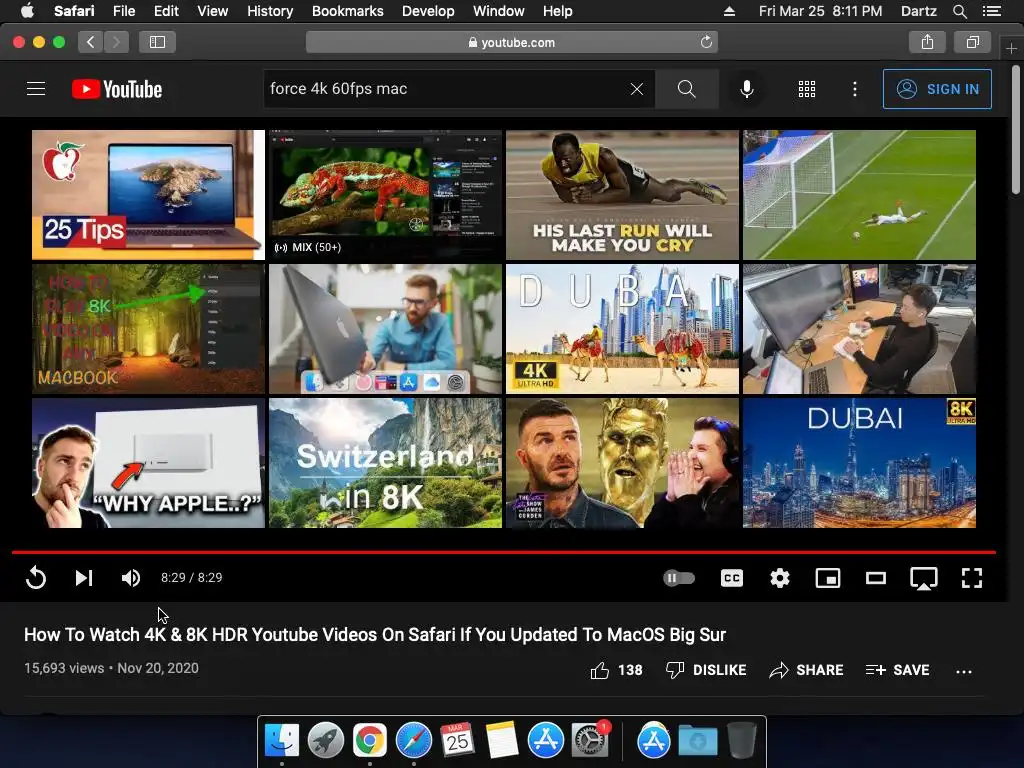
Task: Open the YouTube hamburger guide menu
Action: tap(36, 89)
